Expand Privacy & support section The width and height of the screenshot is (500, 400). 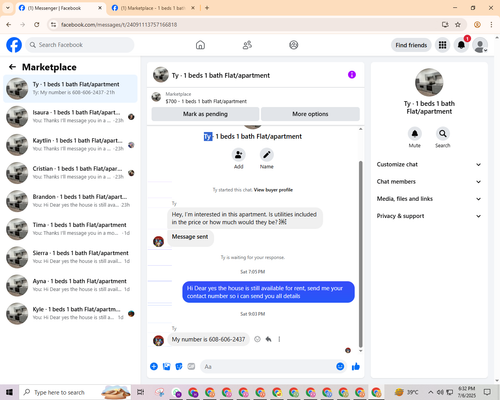(x=429, y=216)
